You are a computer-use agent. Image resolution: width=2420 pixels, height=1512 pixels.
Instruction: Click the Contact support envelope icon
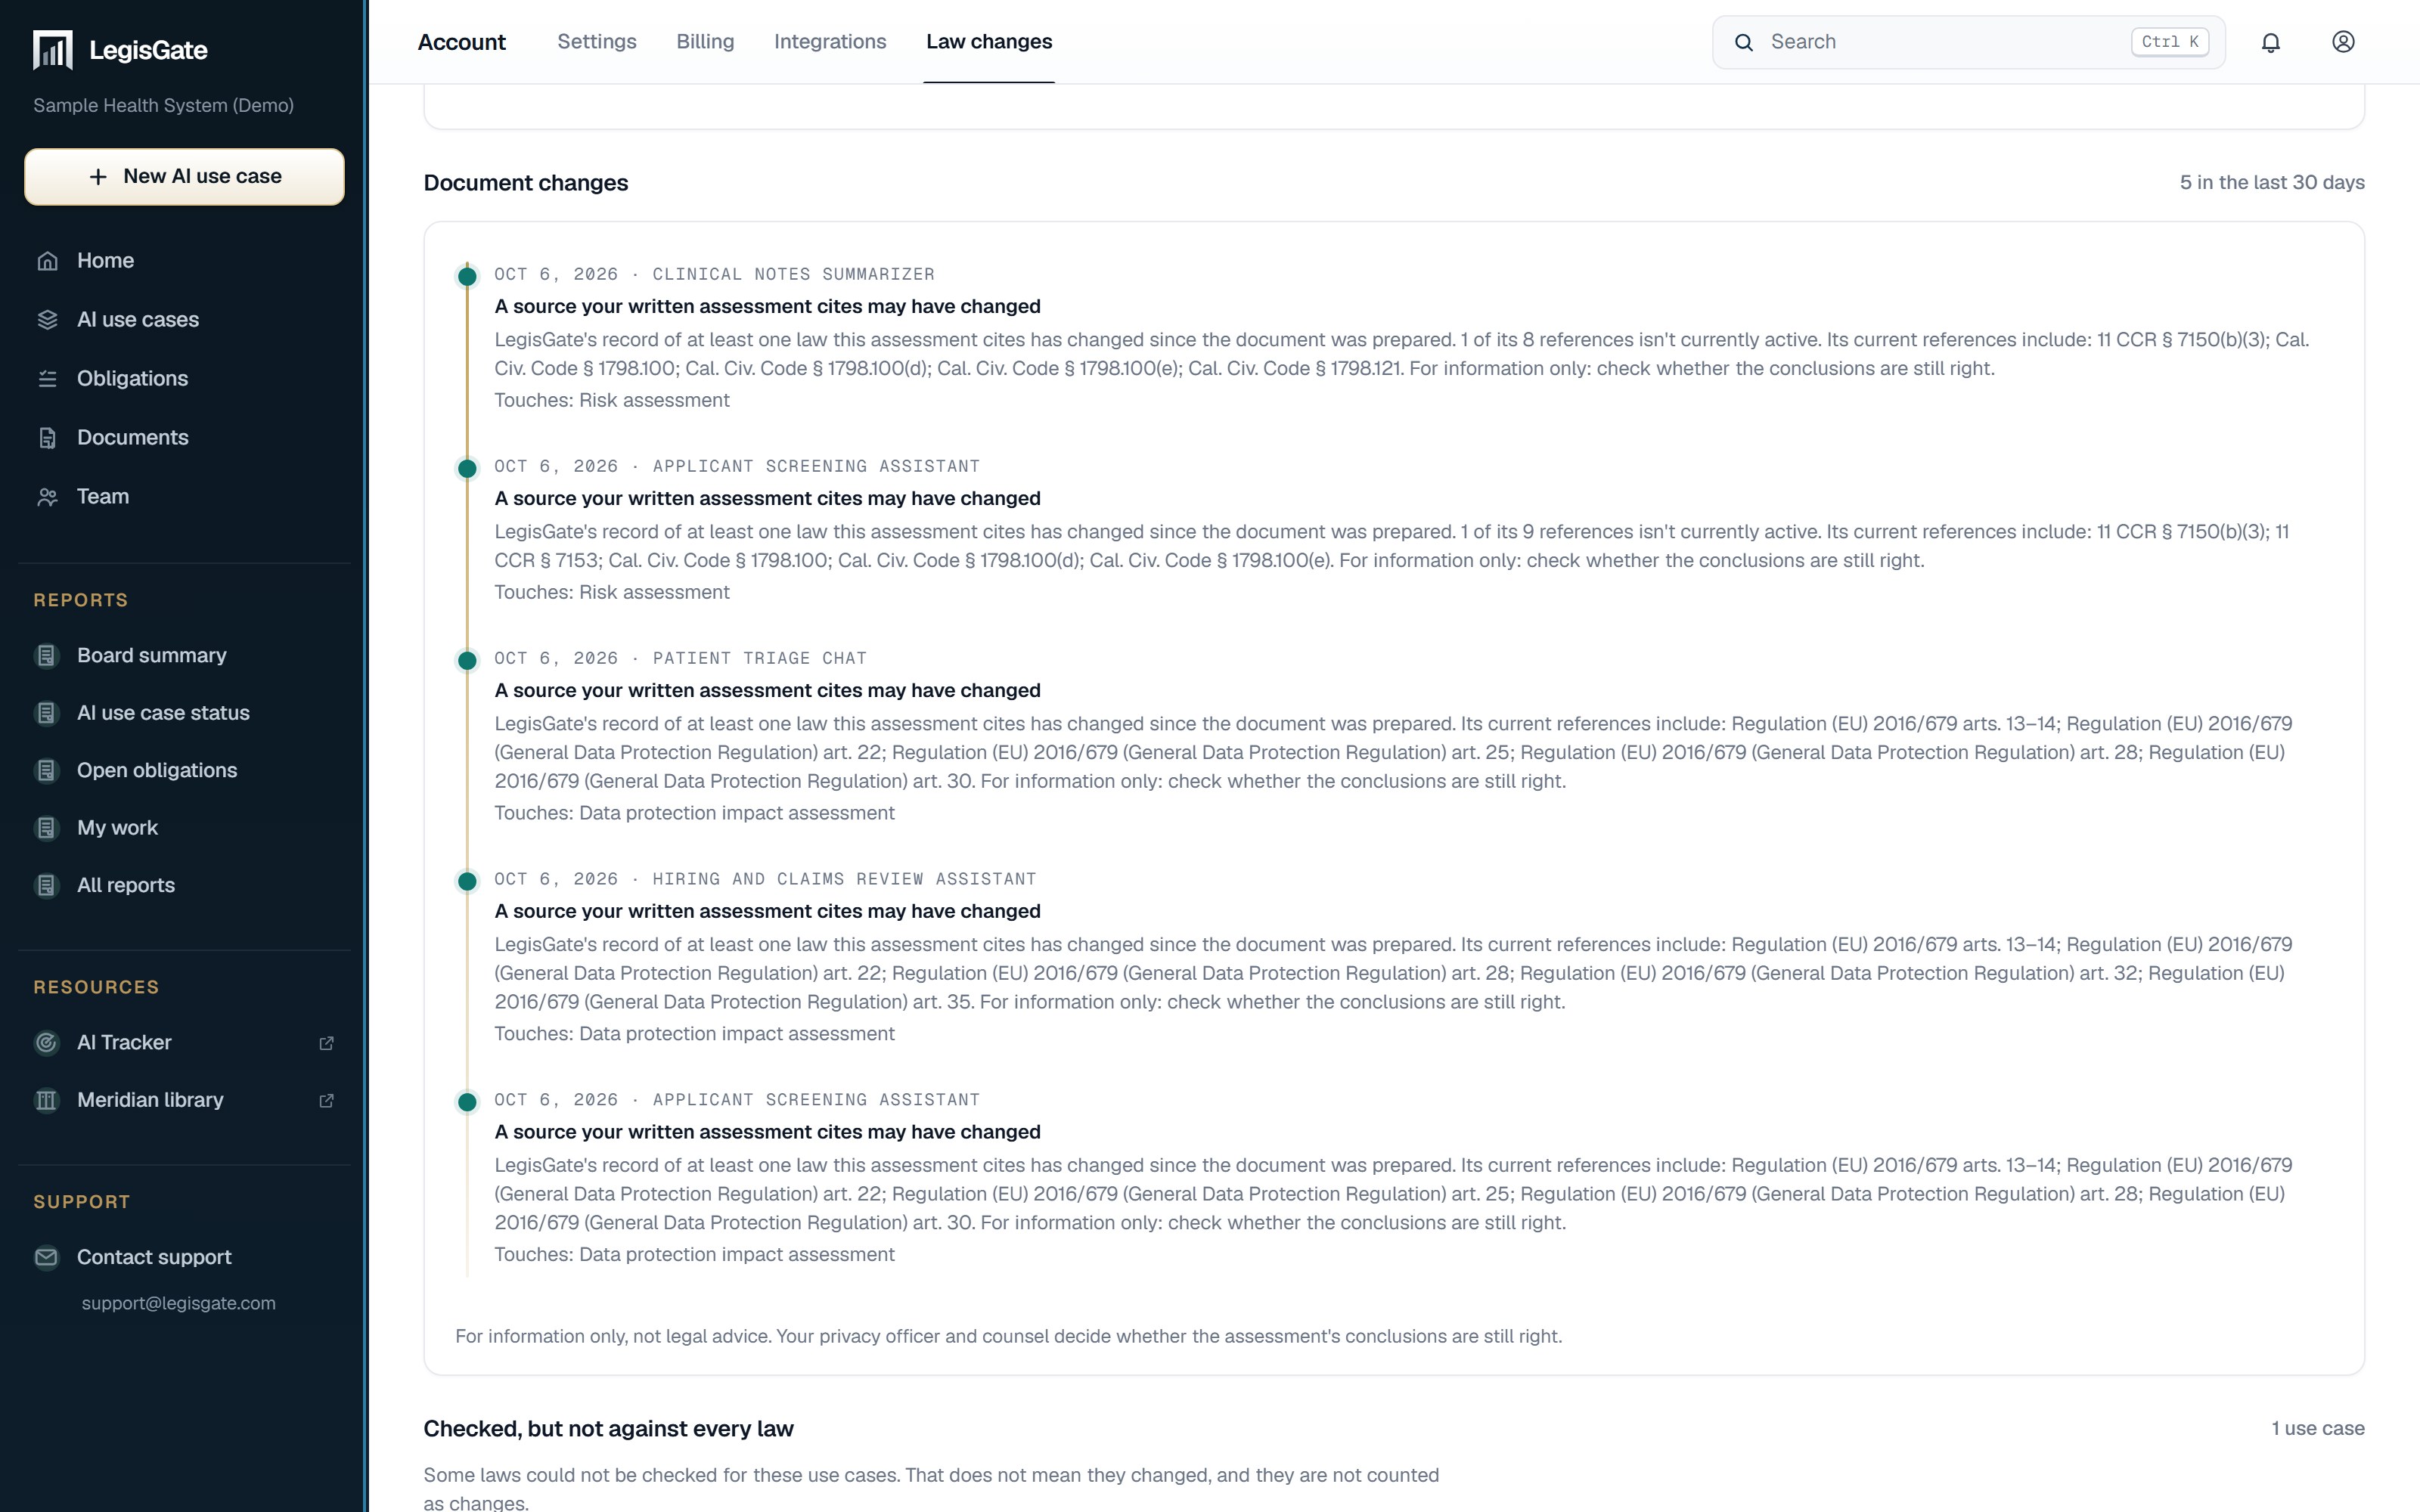click(x=47, y=1257)
